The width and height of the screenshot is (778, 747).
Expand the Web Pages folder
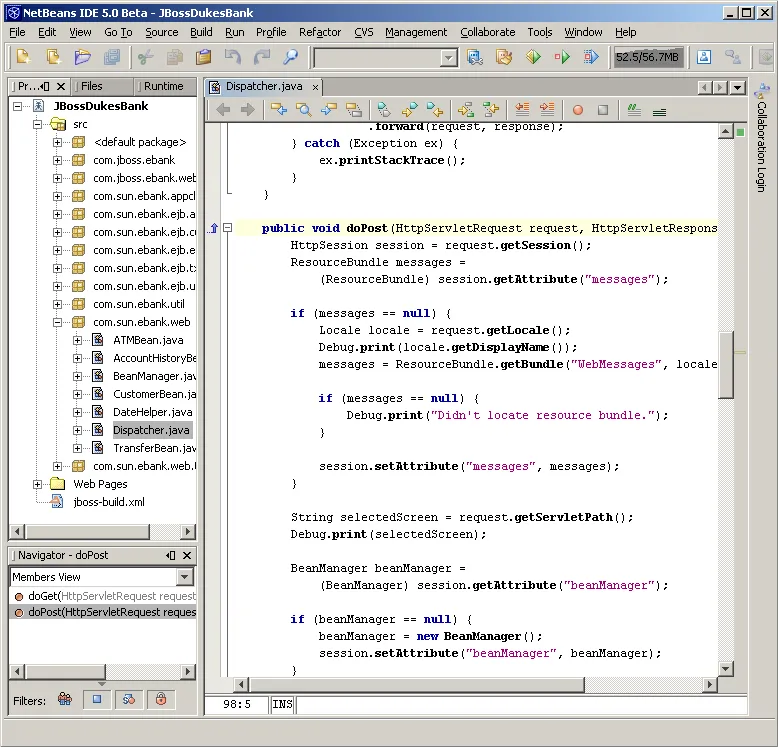38,484
